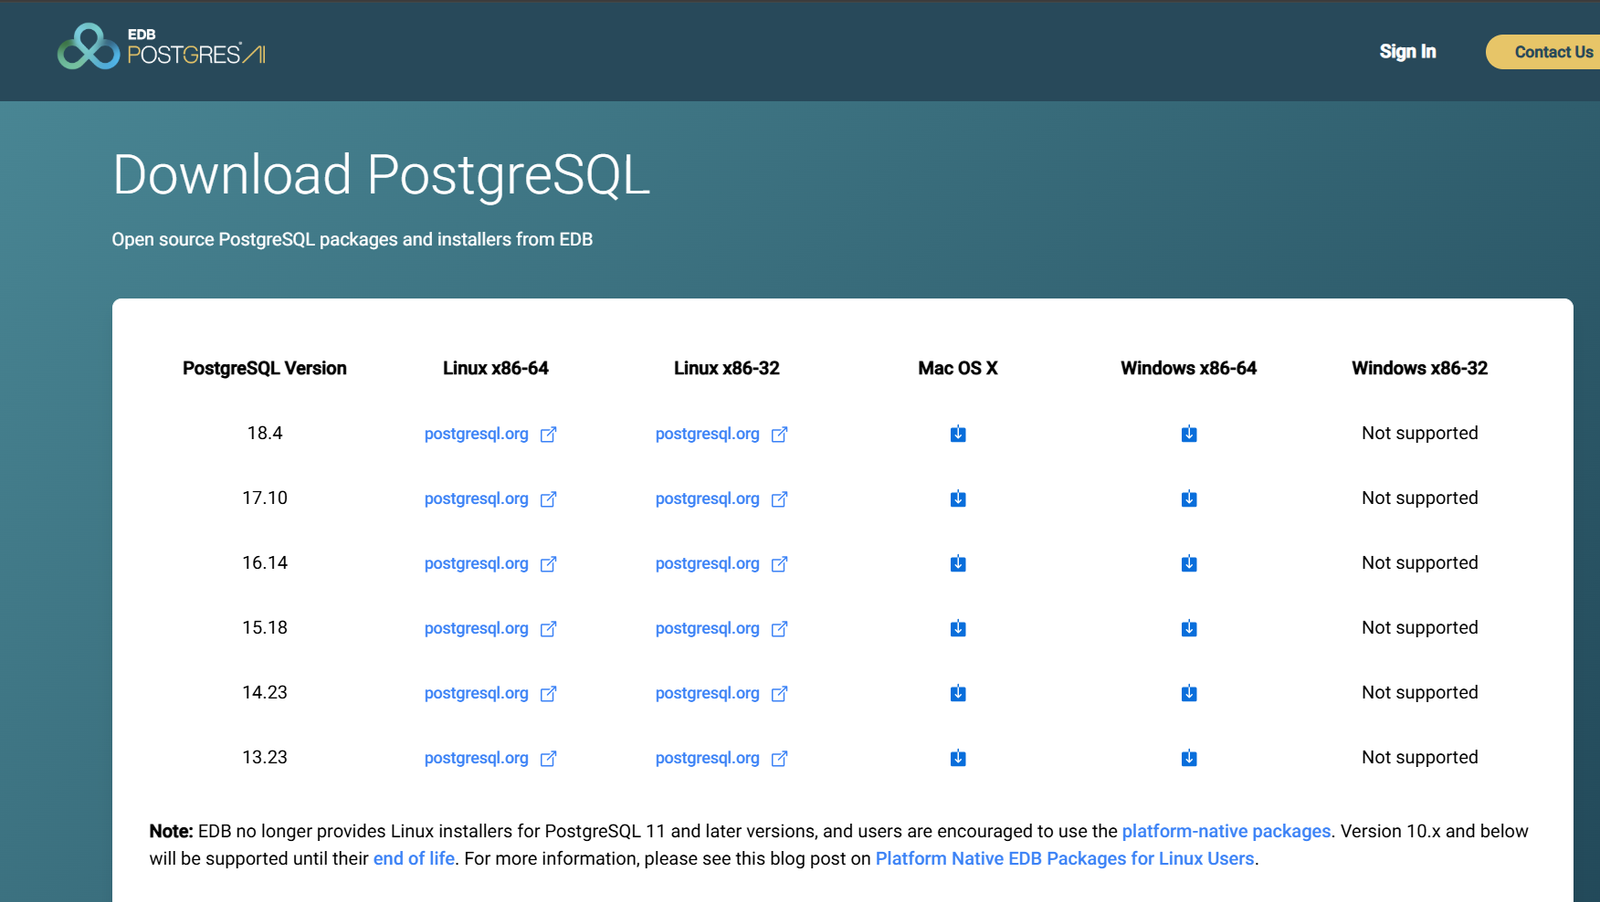
Task: Download PostgreSQL 16.14 for Windows x86-64
Action: pyautogui.click(x=1189, y=564)
